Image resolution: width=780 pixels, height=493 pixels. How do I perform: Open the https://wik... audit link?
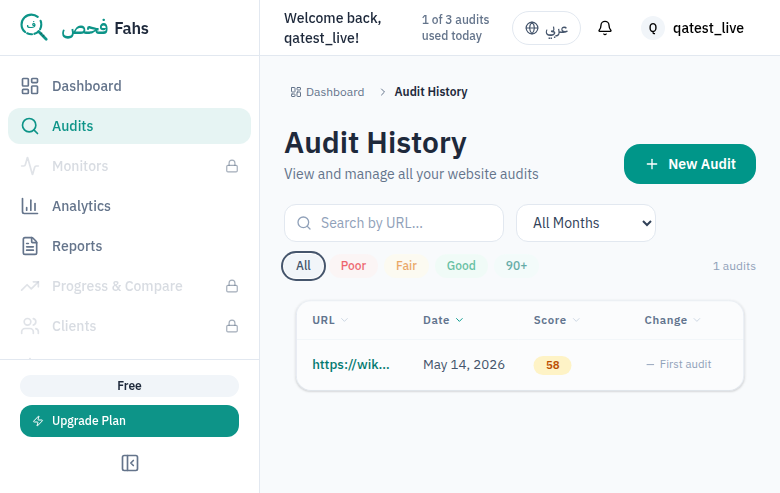point(351,365)
